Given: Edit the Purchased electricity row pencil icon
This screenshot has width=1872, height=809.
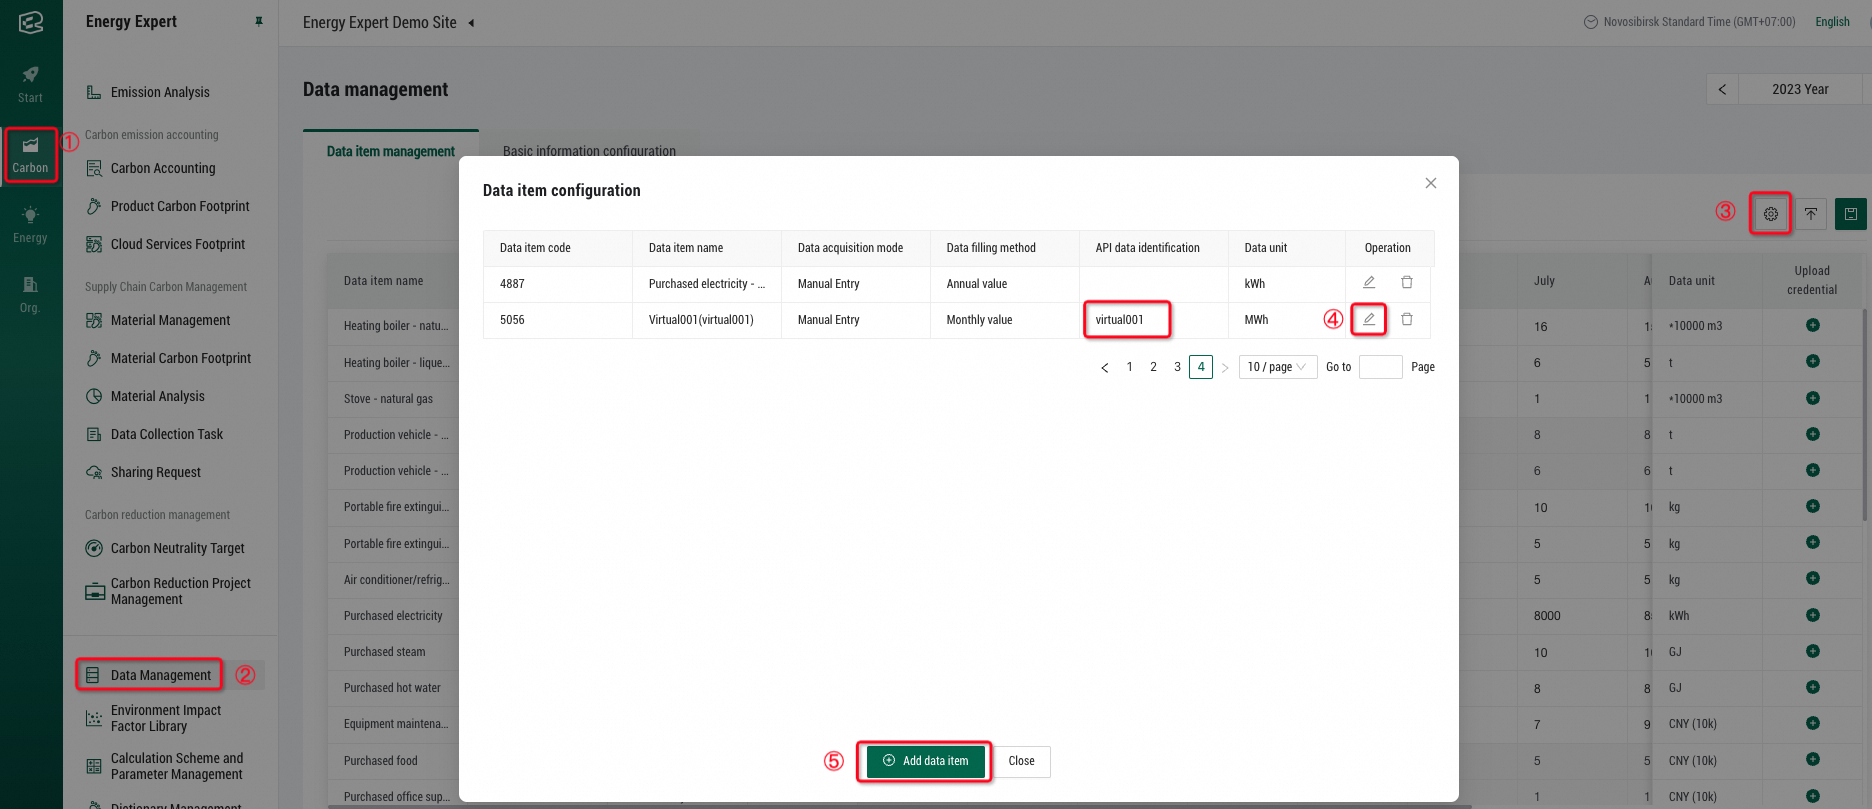Looking at the screenshot, I should [x=1369, y=283].
